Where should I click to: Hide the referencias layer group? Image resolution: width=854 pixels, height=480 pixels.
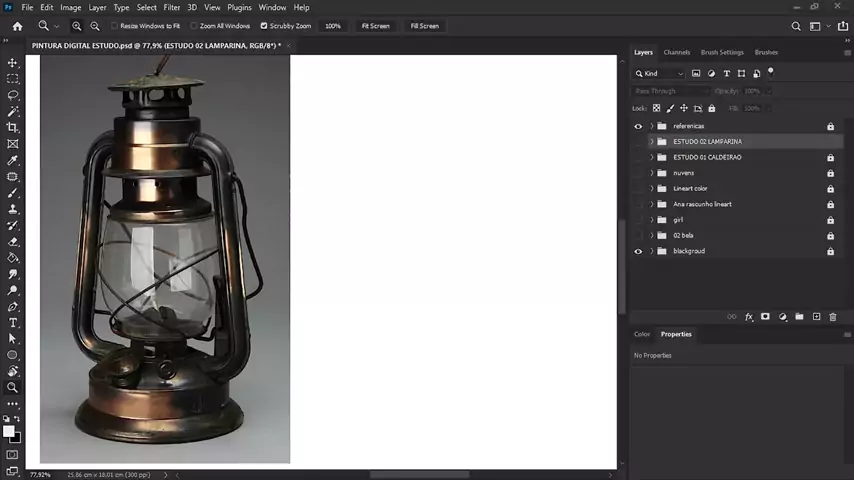pyautogui.click(x=638, y=126)
